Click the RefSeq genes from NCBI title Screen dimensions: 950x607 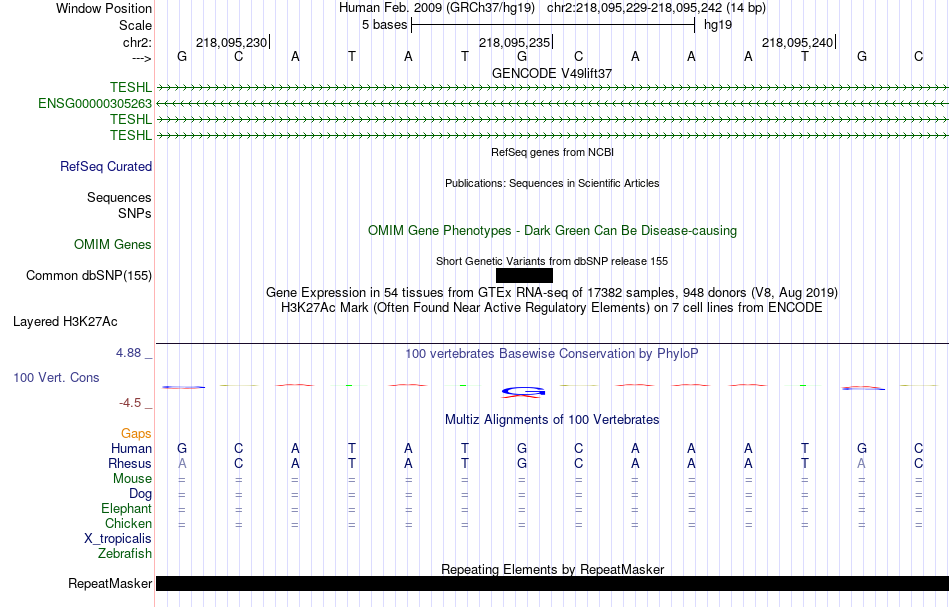click(x=552, y=153)
